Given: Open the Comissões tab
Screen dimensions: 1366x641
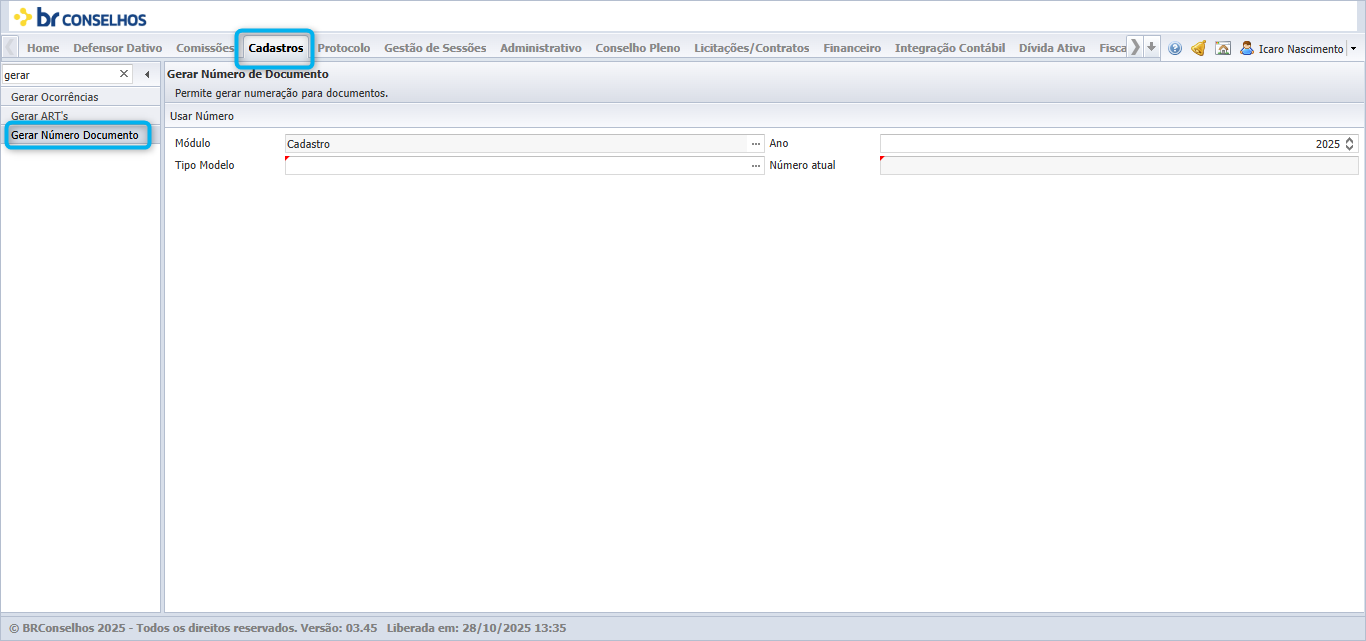Looking at the screenshot, I should [x=205, y=48].
